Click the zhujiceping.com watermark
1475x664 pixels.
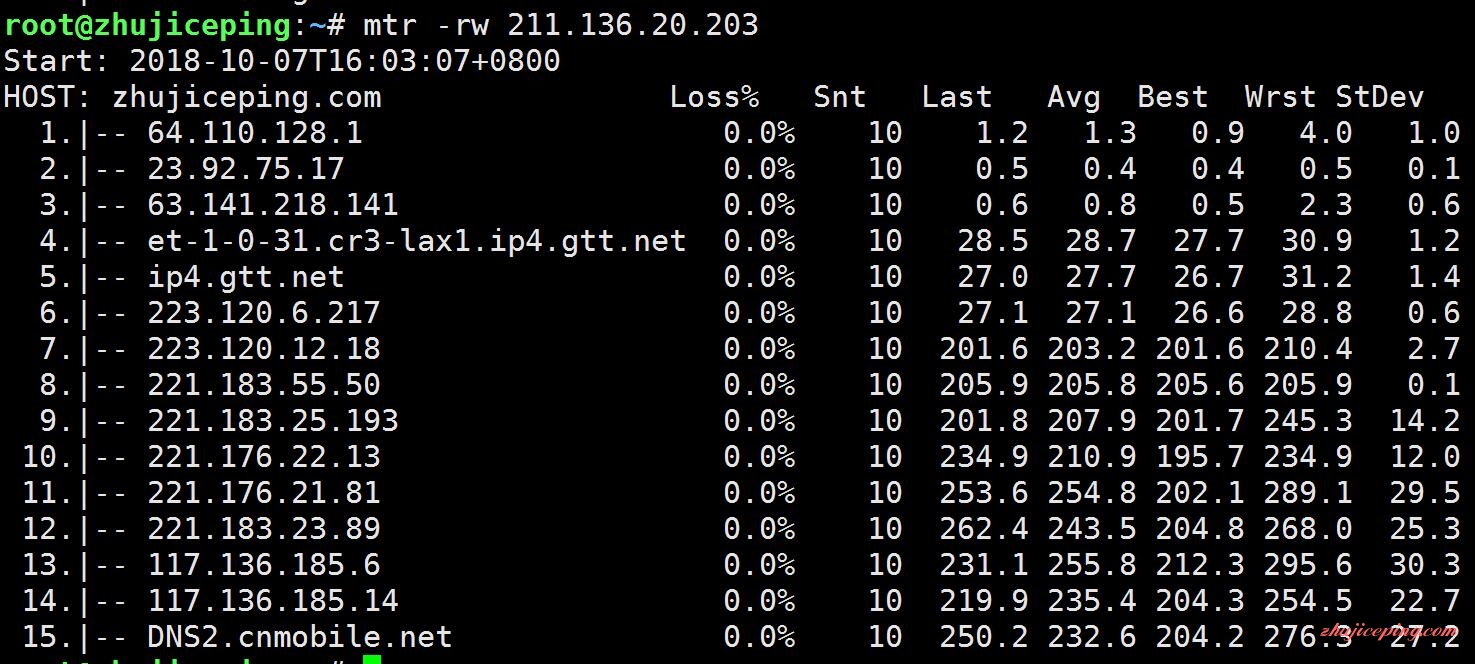[x=1389, y=631]
